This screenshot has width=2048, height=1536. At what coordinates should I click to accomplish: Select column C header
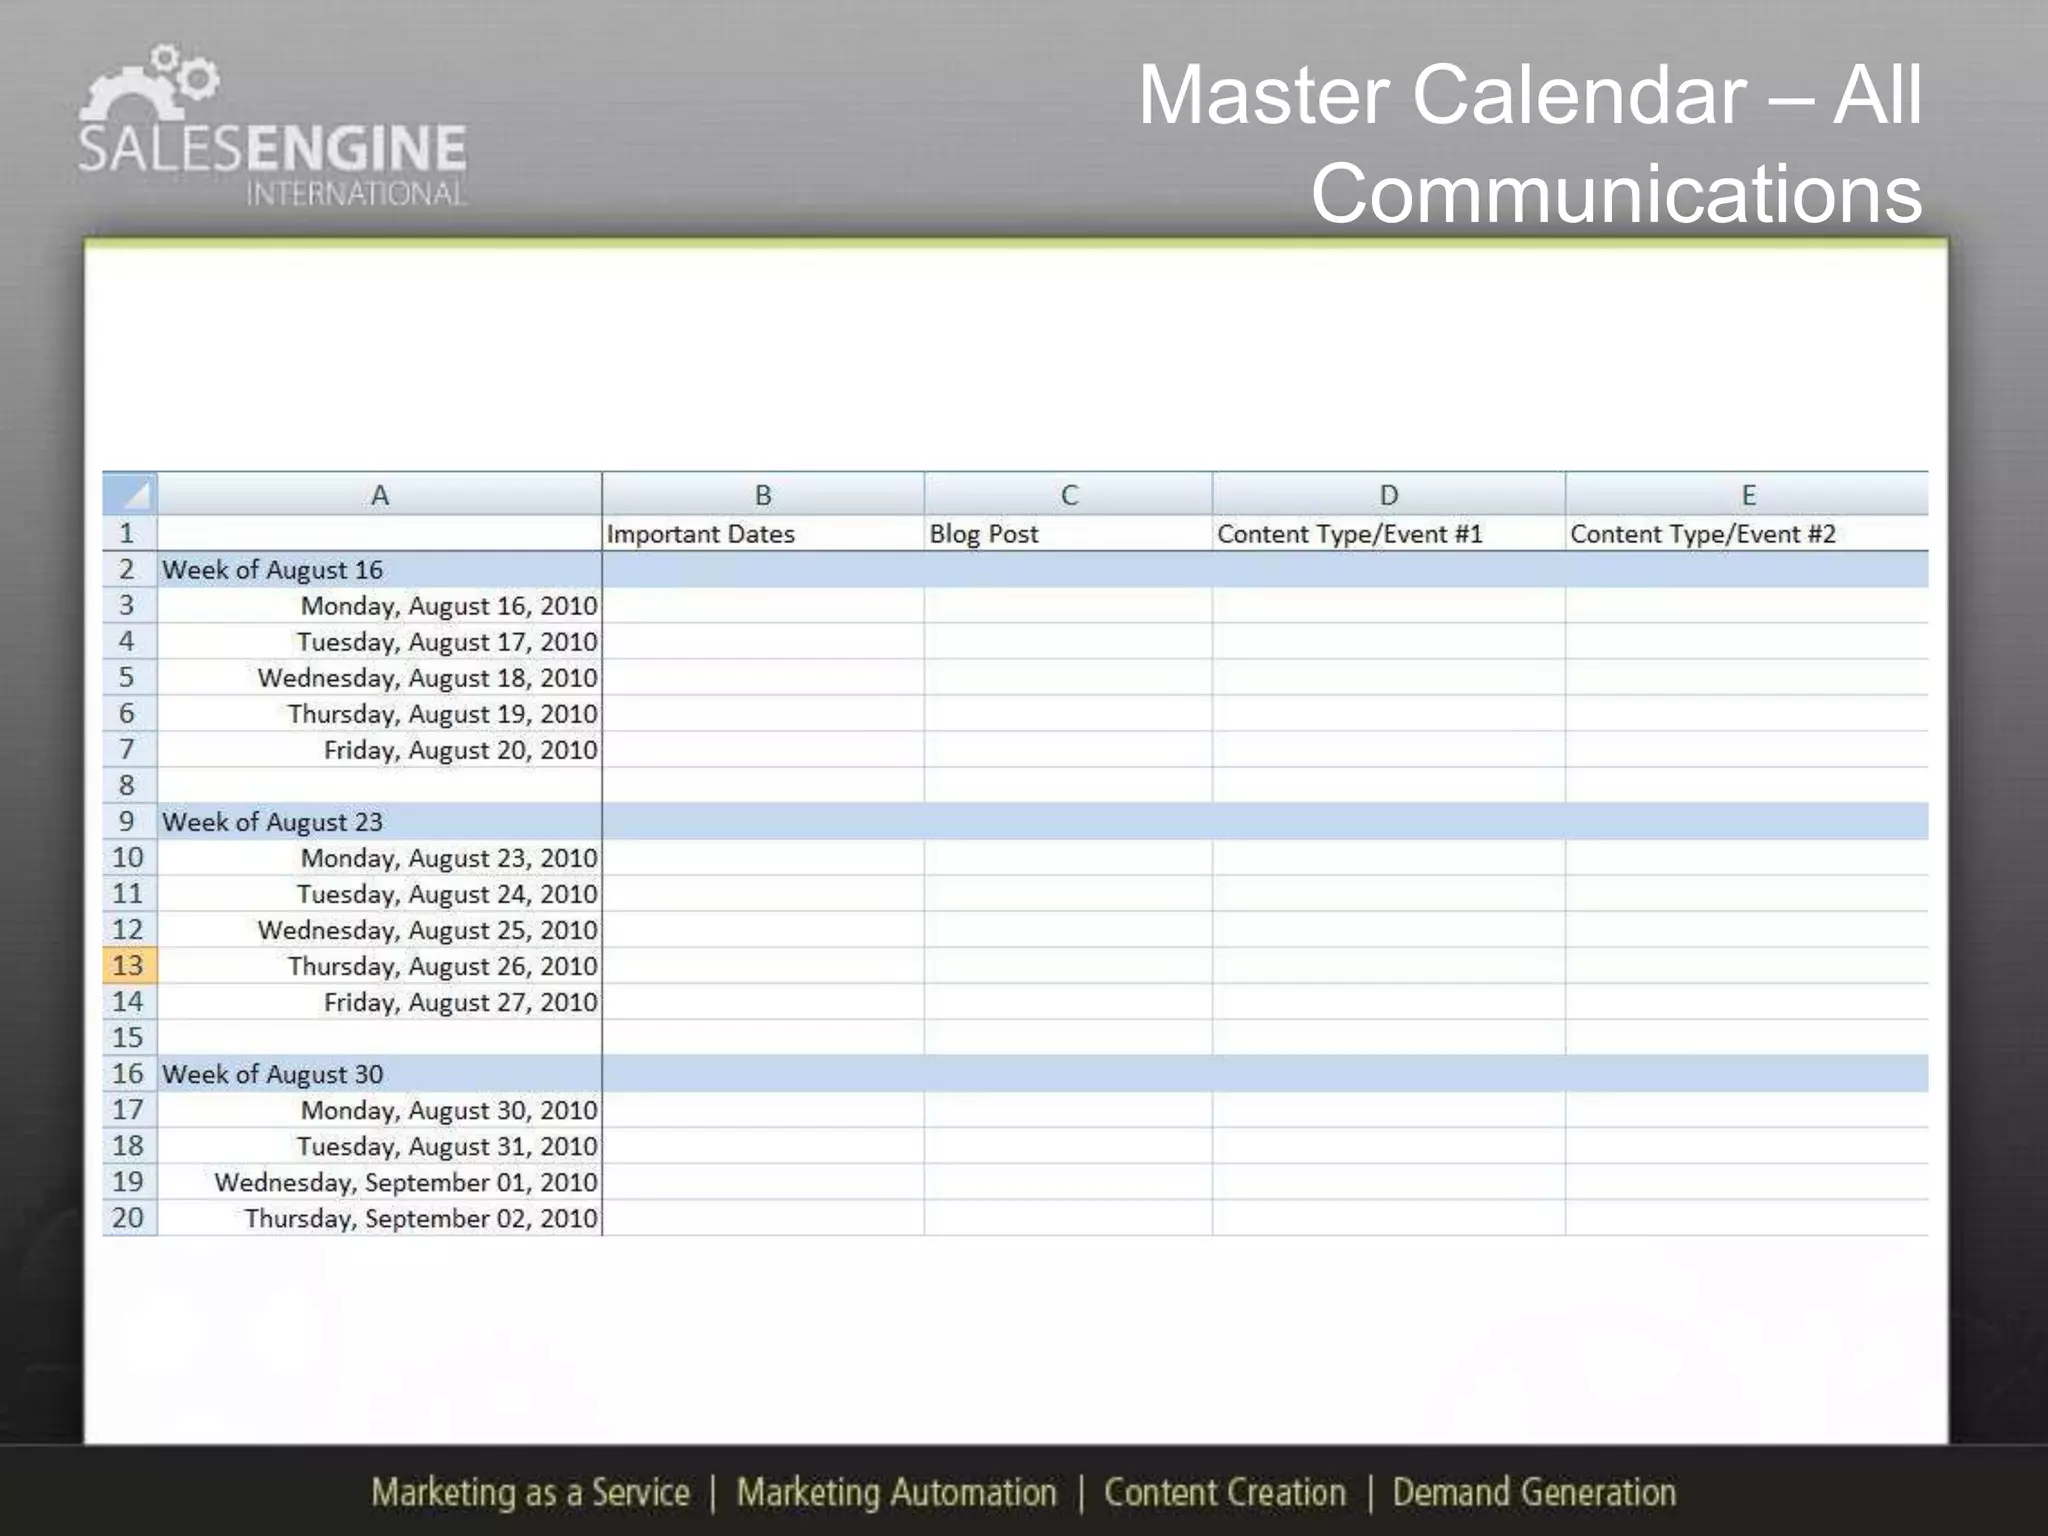1068,494
